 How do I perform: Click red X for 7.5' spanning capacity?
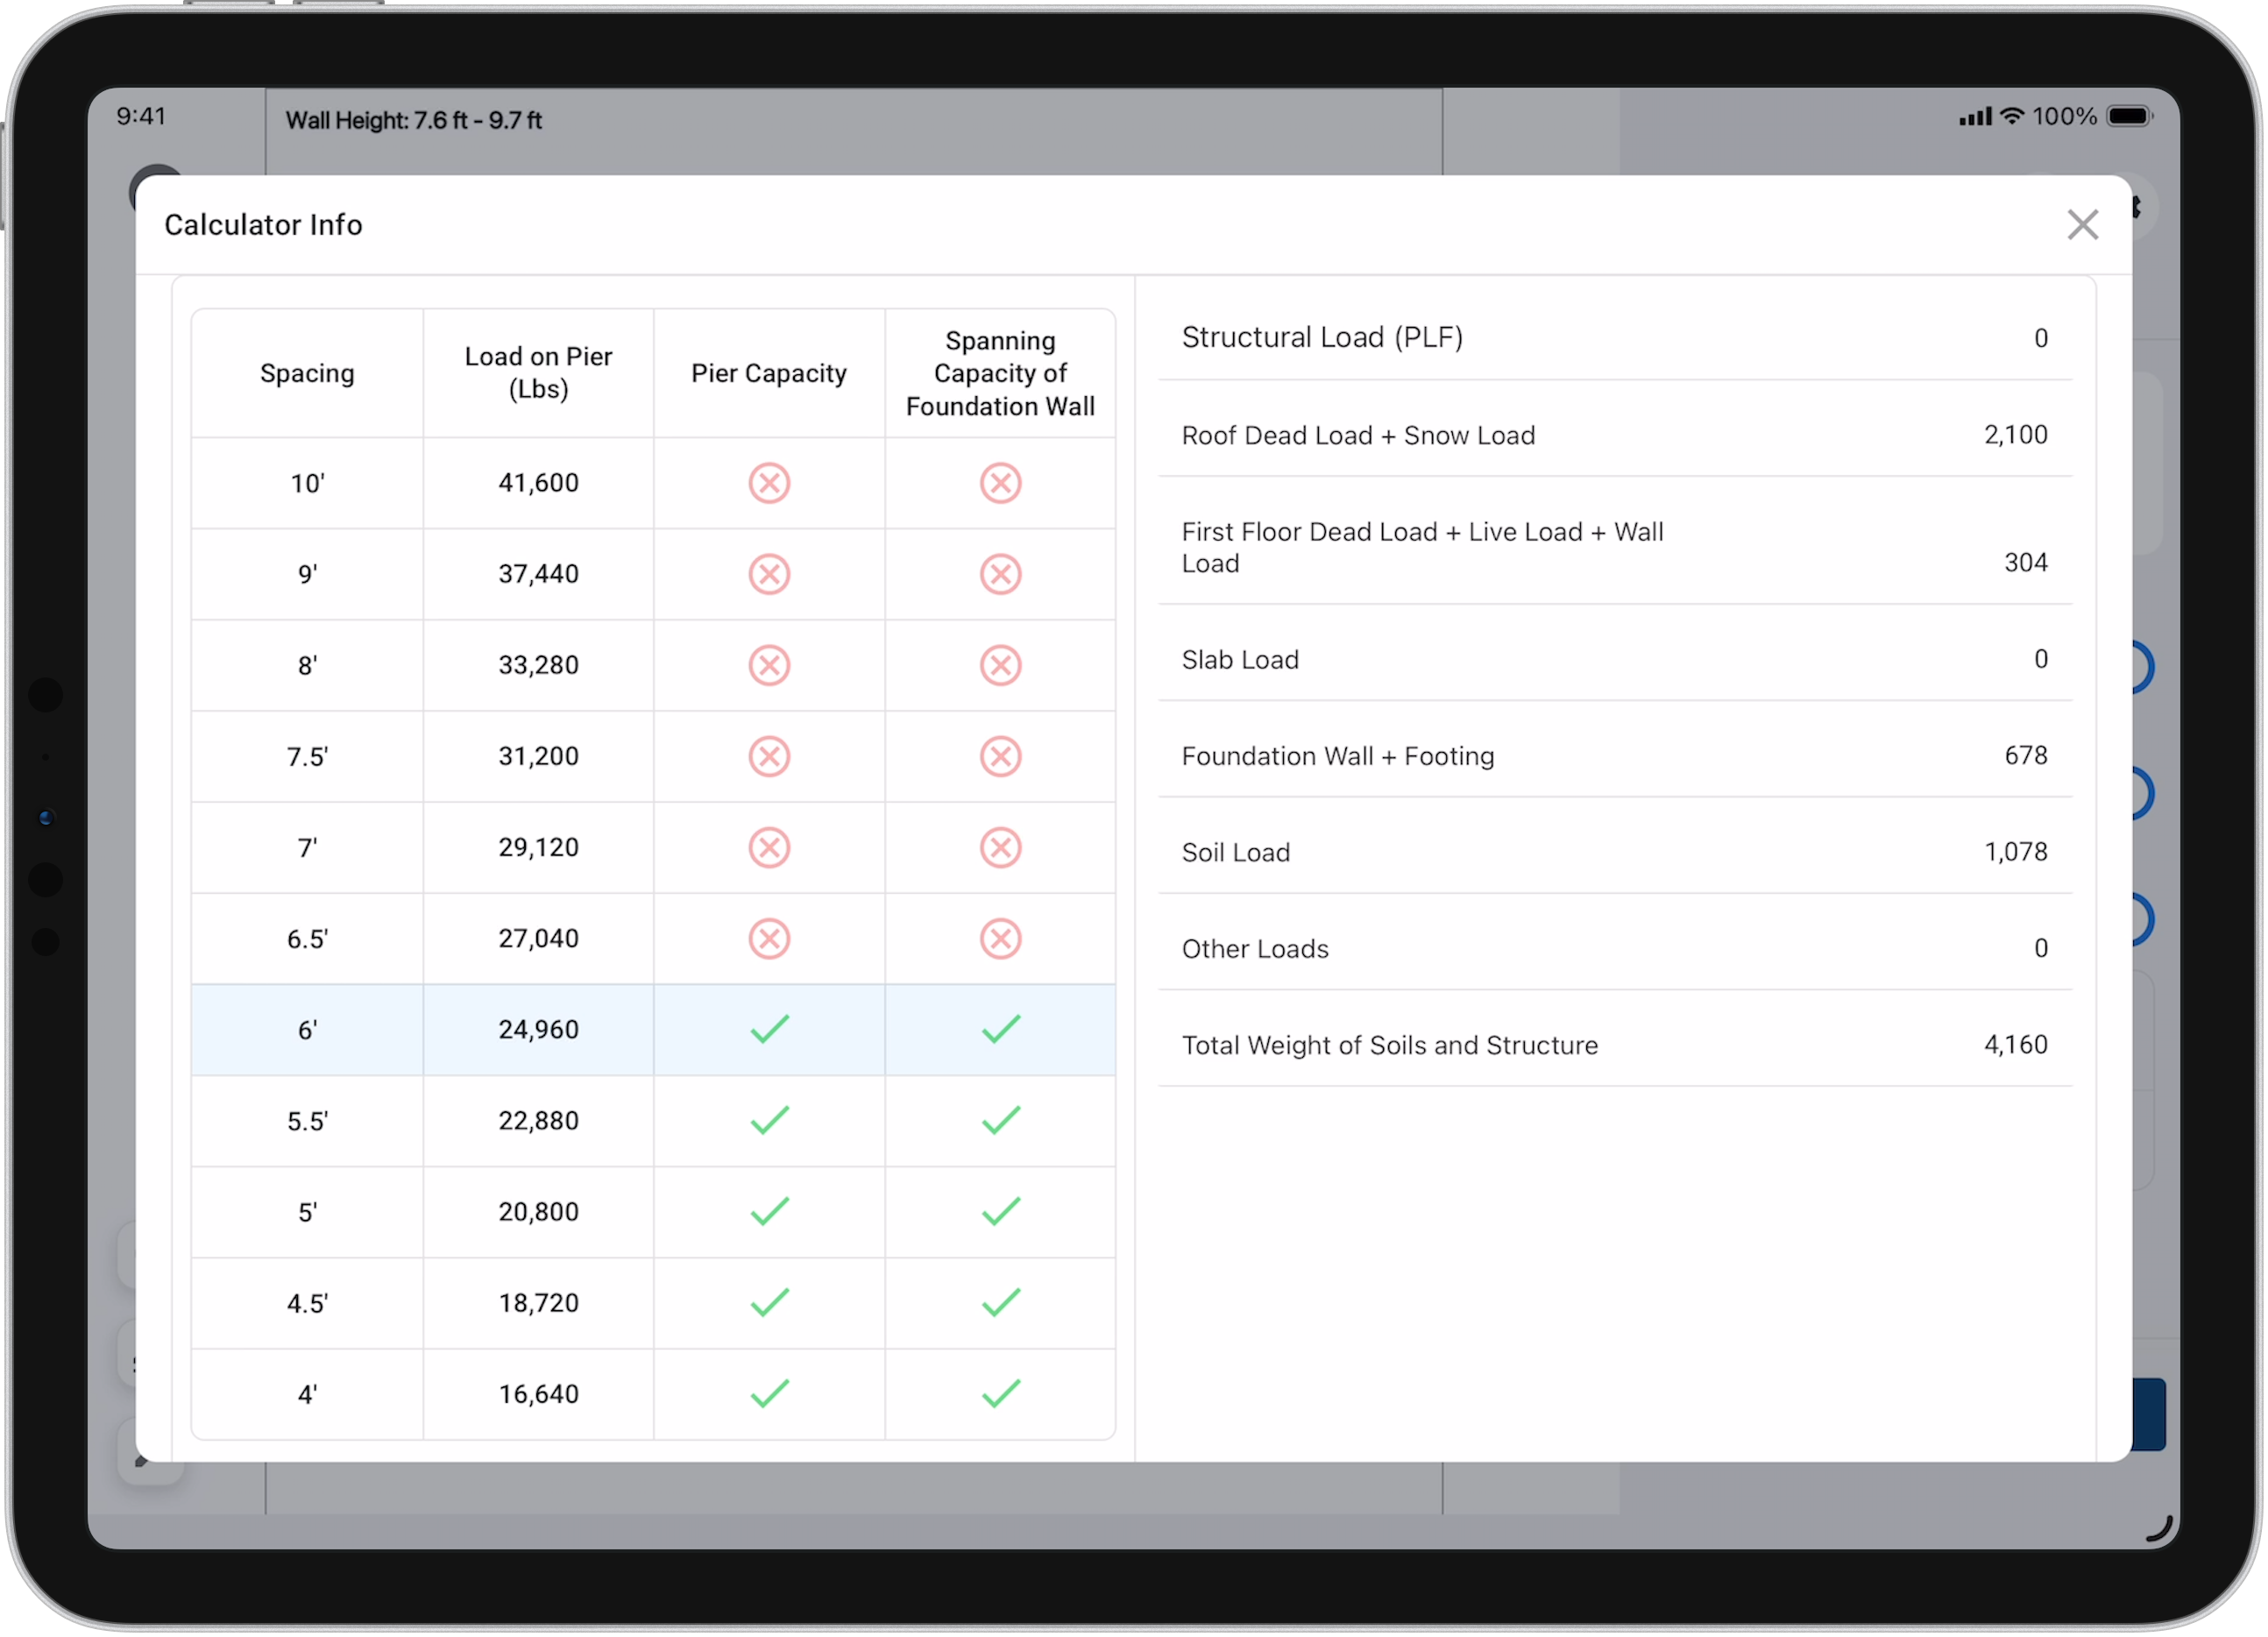point(1000,756)
